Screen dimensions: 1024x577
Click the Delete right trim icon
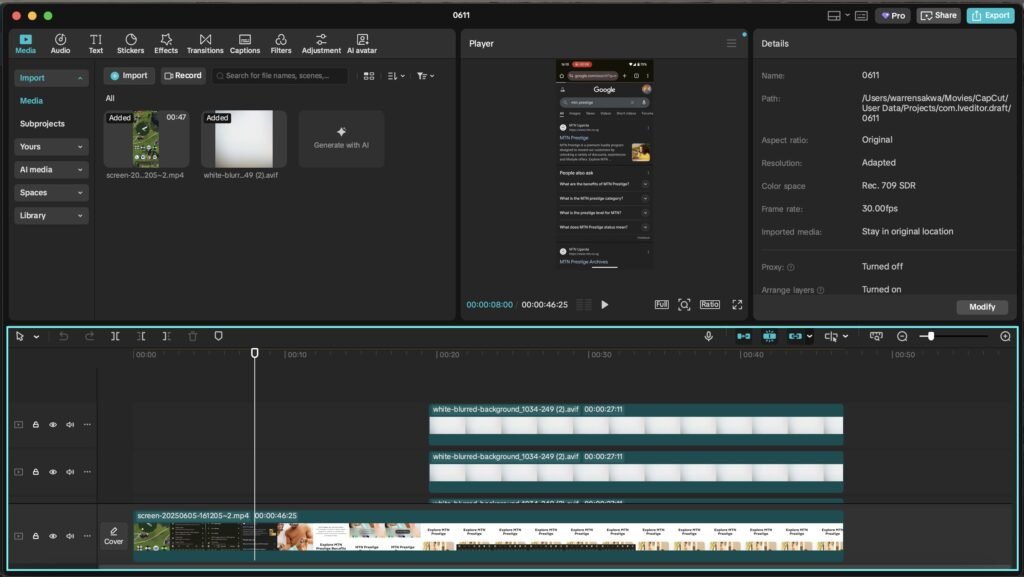click(x=167, y=336)
